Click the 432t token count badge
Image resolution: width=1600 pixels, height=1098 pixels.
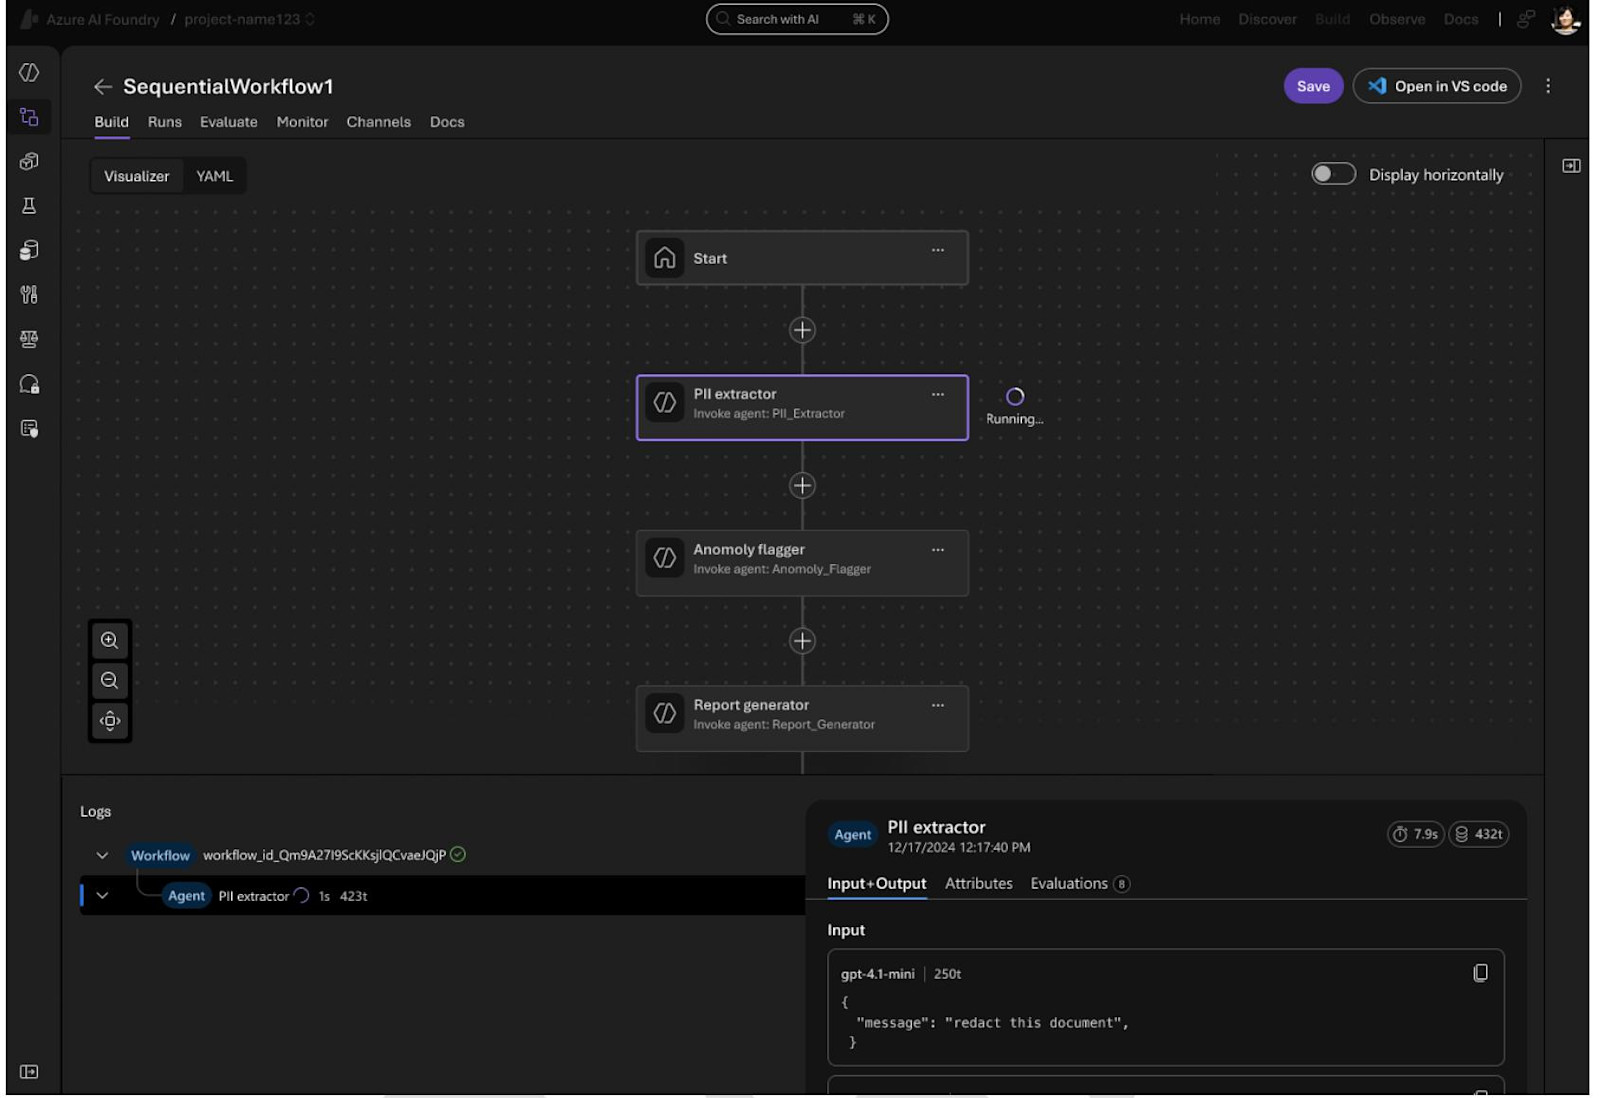coord(1478,834)
